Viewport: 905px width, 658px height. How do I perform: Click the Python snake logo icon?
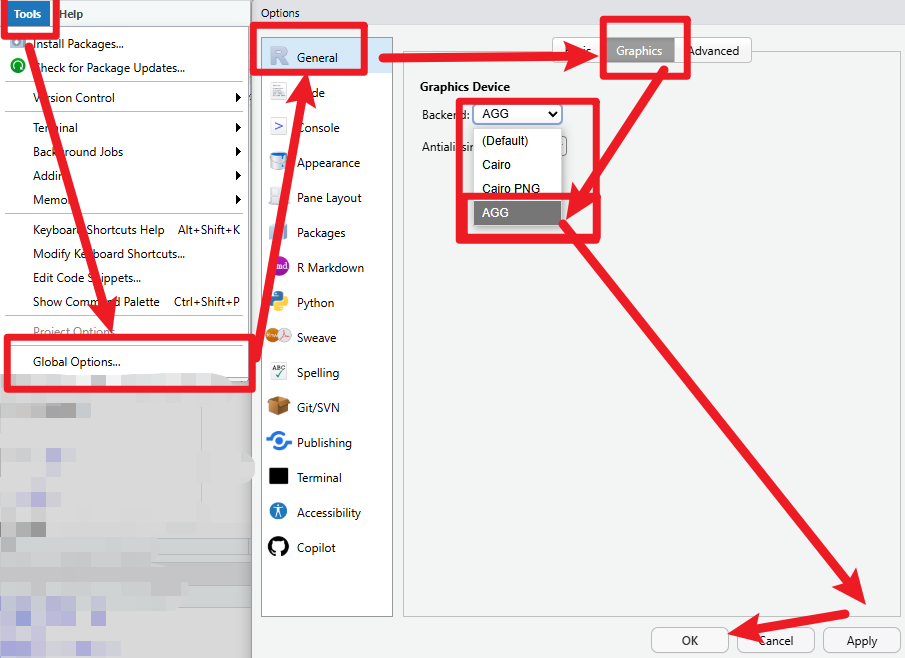point(279,301)
